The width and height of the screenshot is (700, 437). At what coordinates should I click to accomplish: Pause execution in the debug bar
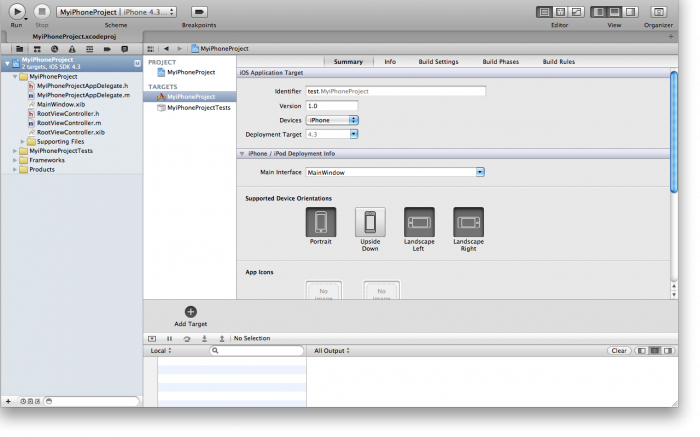pyautogui.click(x=169, y=338)
